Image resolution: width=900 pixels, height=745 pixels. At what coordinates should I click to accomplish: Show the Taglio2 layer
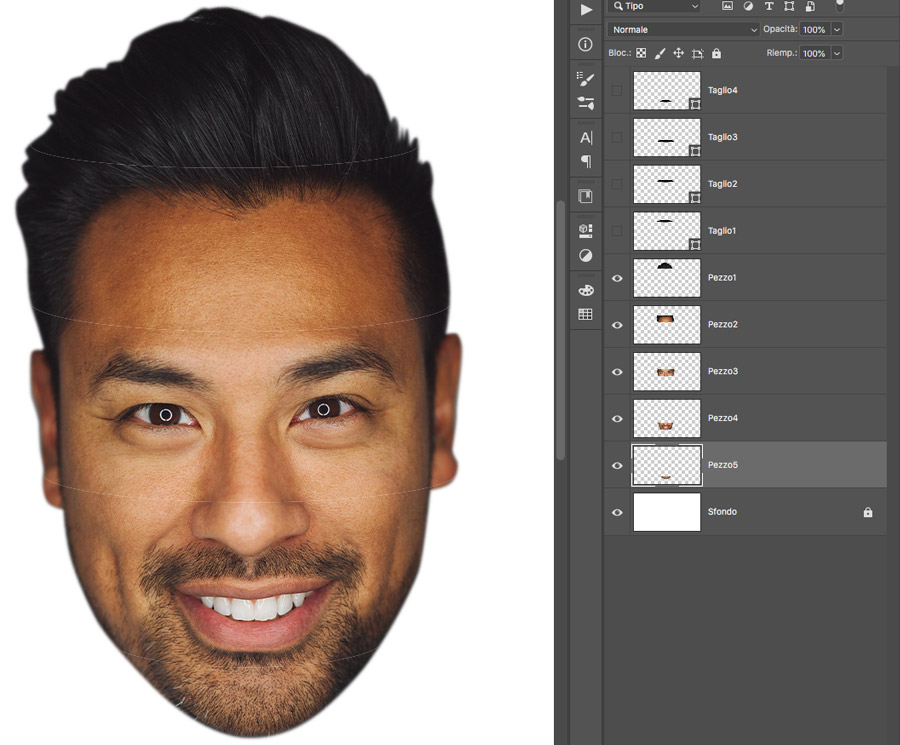(617, 184)
